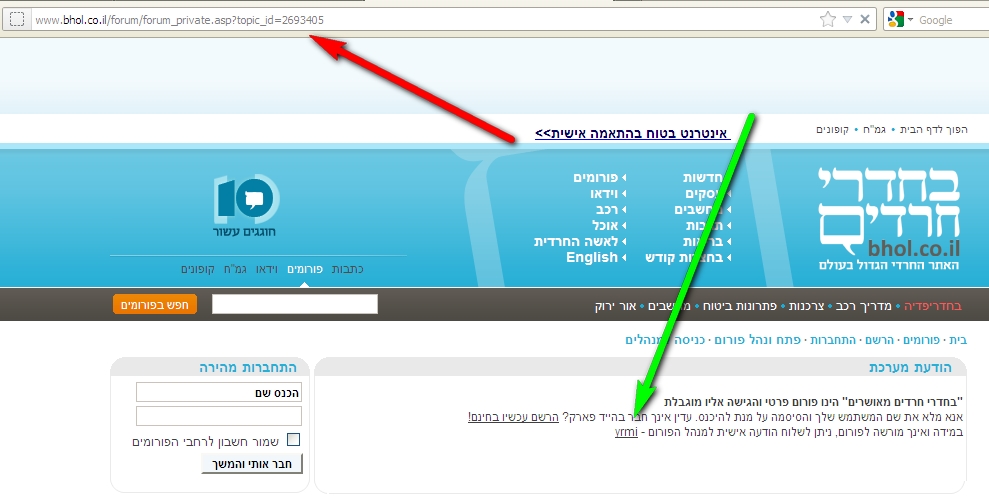Click the 'חבר אותי והמשך' login button
The width and height of the screenshot is (989, 504).
coord(251,464)
